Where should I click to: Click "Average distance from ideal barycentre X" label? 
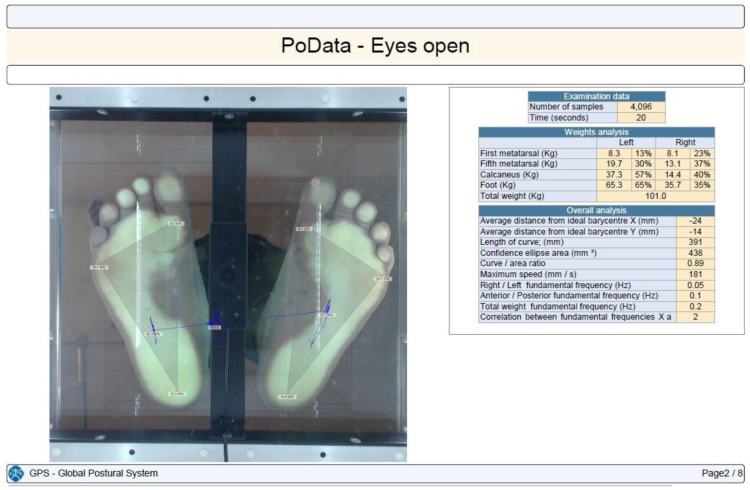click(569, 221)
